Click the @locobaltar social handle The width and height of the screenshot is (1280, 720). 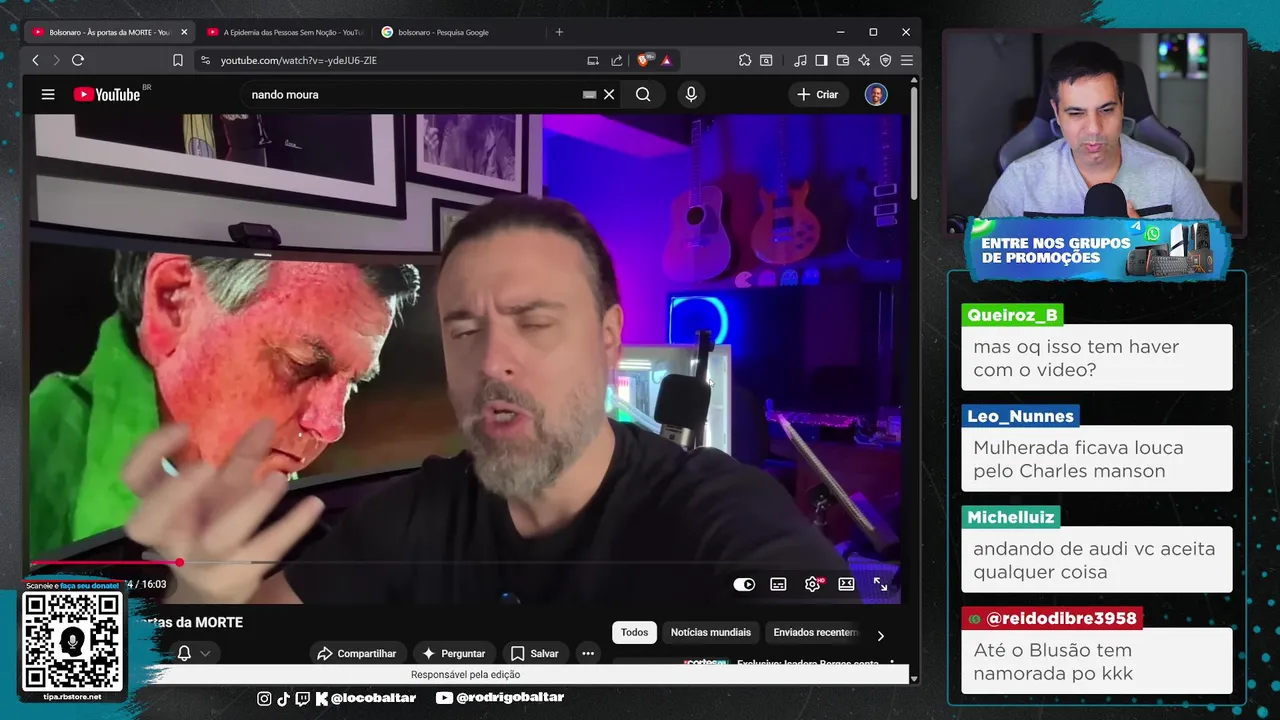[x=372, y=698]
